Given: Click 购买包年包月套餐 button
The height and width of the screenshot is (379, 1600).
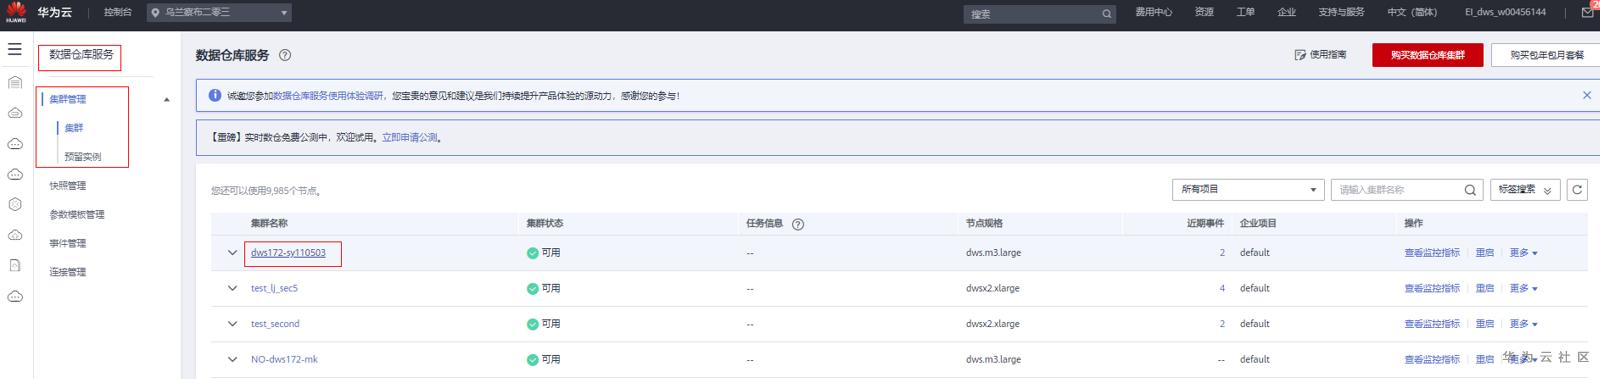Looking at the screenshot, I should point(1546,55).
